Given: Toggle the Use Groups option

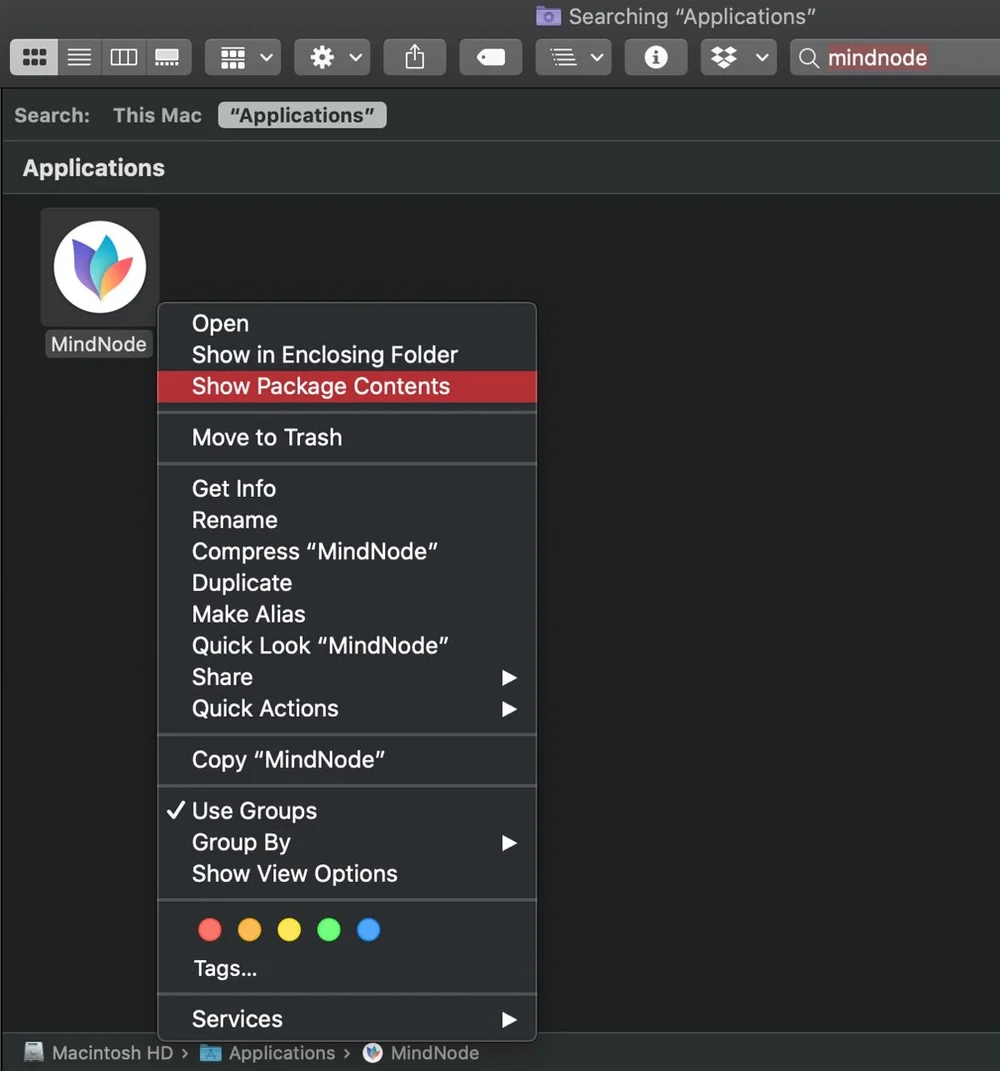Looking at the screenshot, I should pos(254,810).
